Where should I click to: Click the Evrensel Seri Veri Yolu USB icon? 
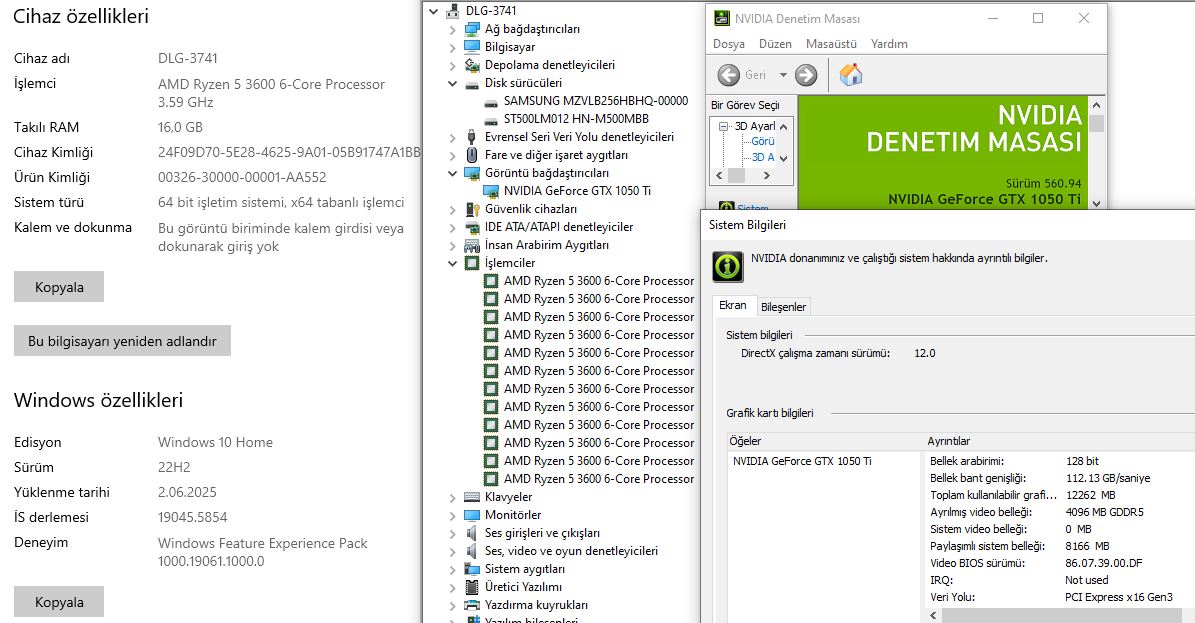473,137
